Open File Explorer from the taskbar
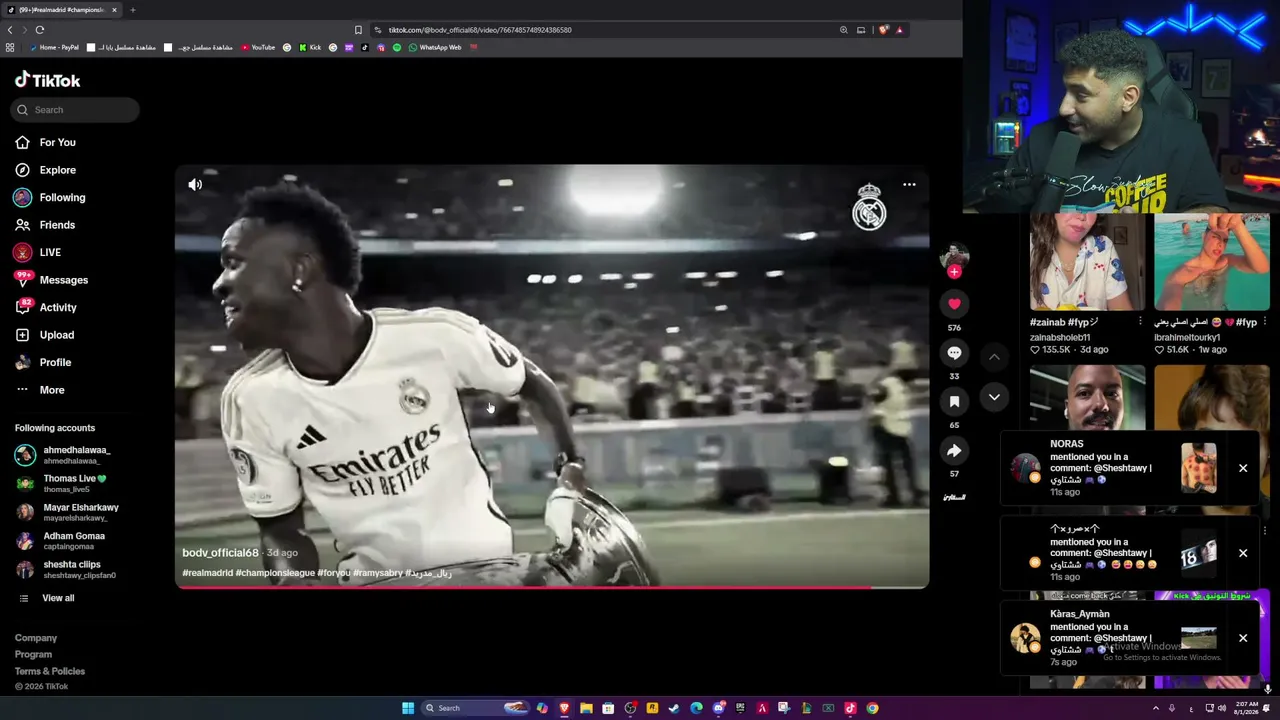1280x720 pixels. click(586, 708)
